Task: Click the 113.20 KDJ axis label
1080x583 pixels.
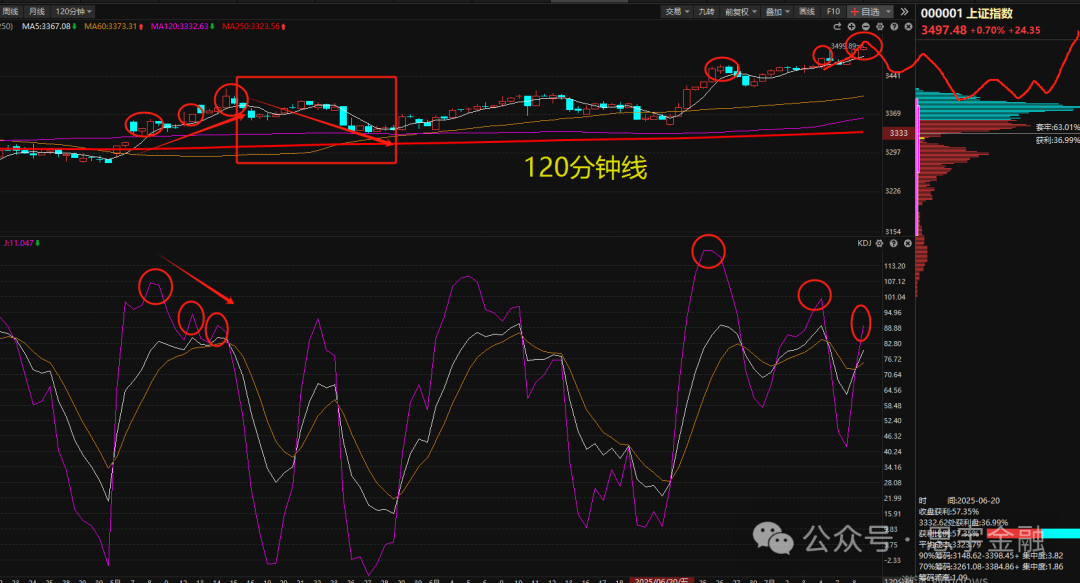Action: click(x=894, y=266)
